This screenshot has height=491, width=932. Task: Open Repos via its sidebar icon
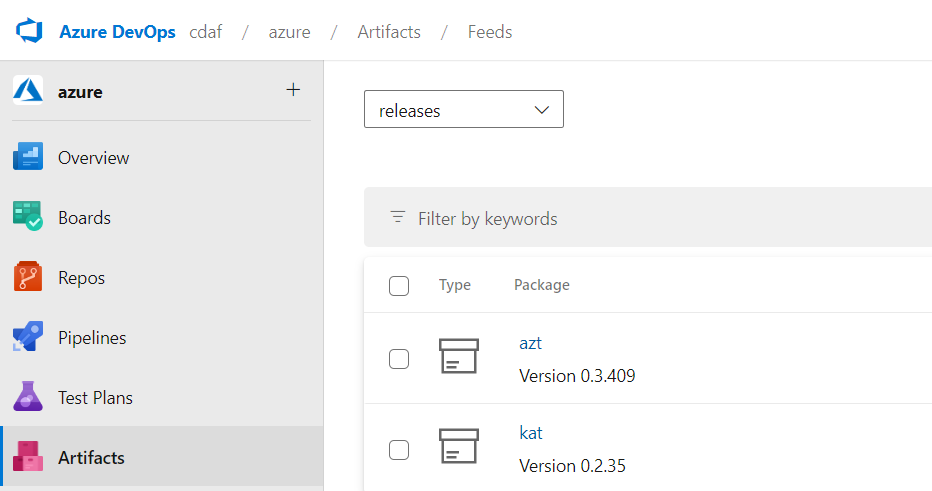point(28,277)
